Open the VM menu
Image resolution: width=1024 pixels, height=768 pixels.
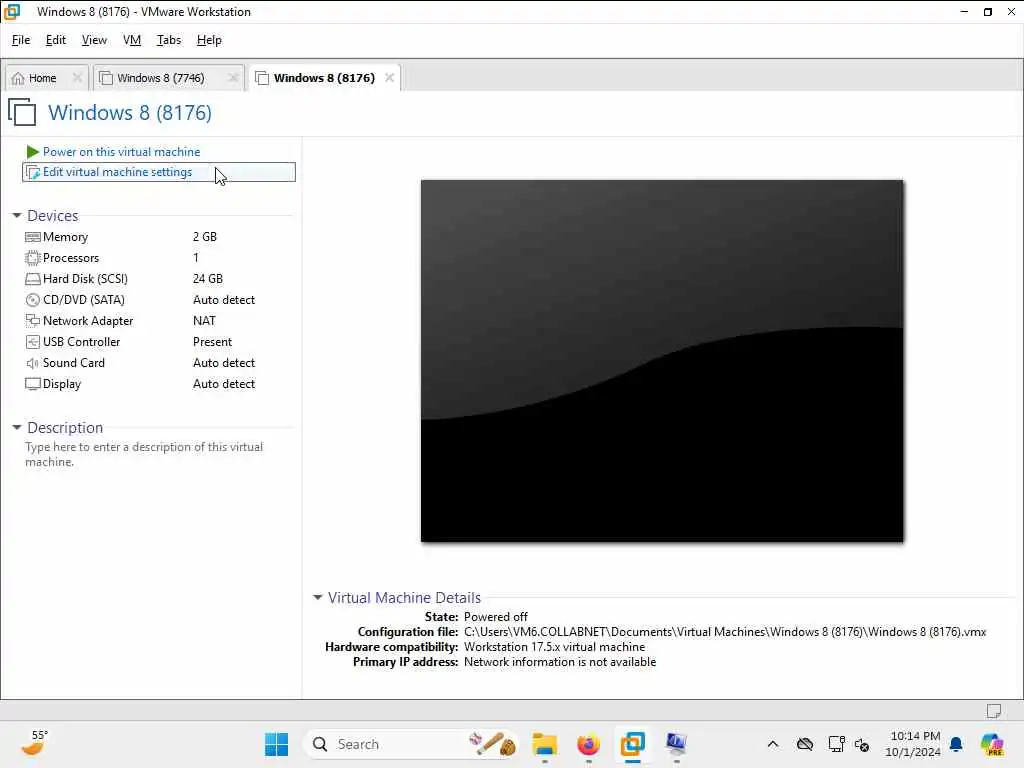[132, 40]
